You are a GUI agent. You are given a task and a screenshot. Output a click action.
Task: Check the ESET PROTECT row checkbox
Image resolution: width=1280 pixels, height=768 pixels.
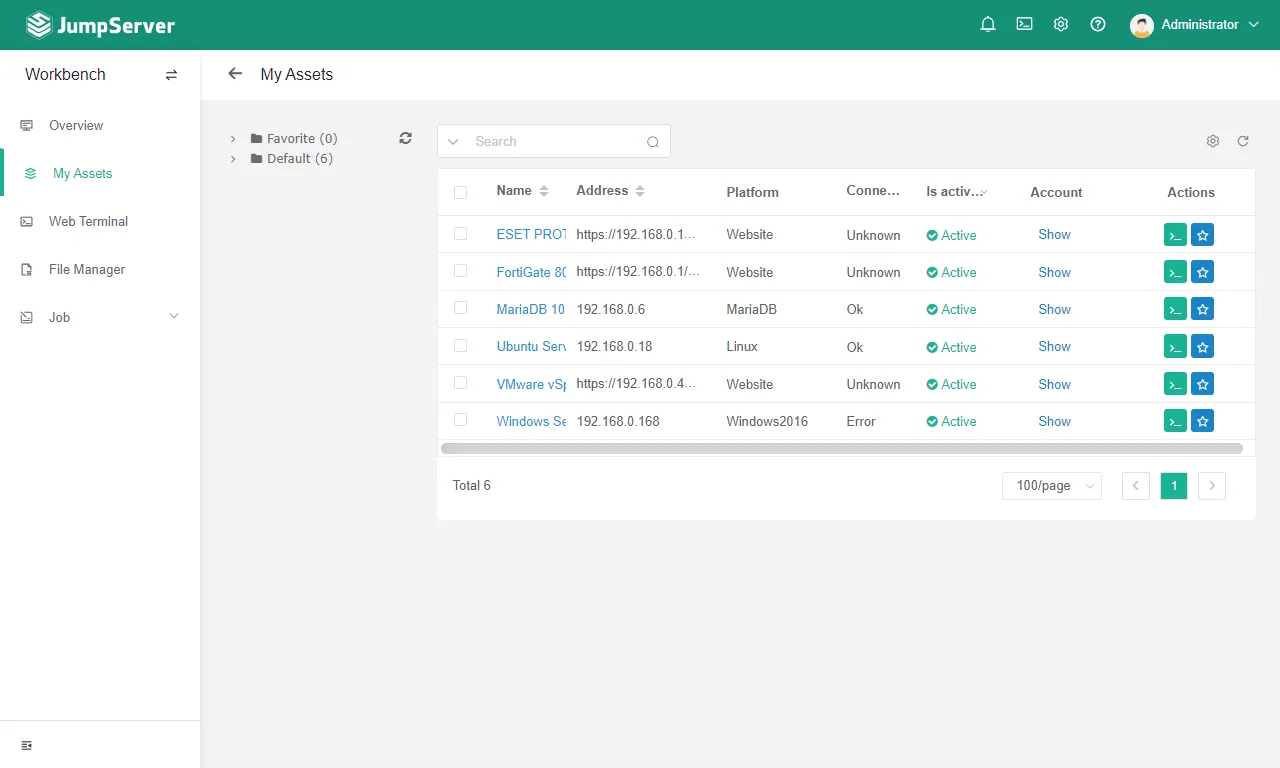[x=460, y=233]
